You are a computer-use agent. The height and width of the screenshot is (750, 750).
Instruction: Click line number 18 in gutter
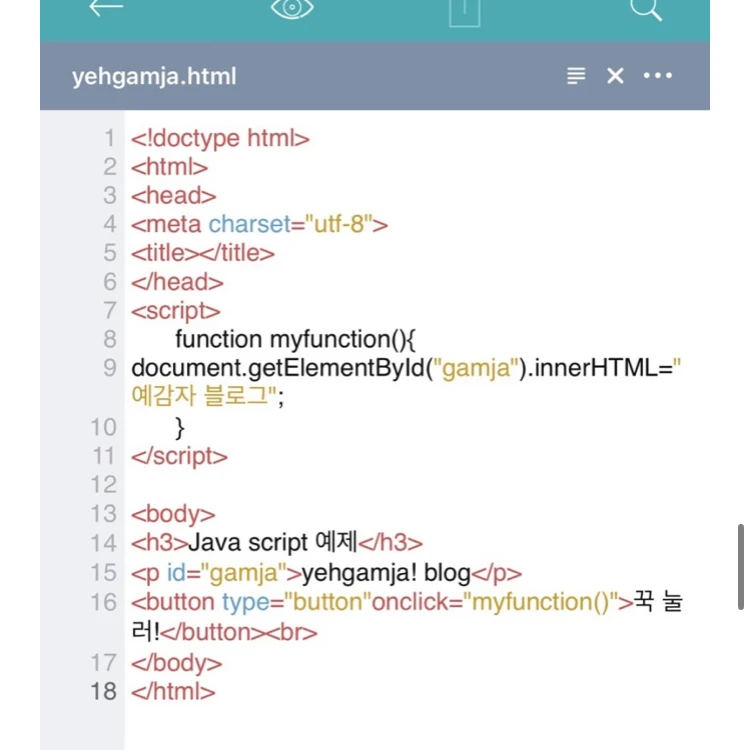click(103, 691)
